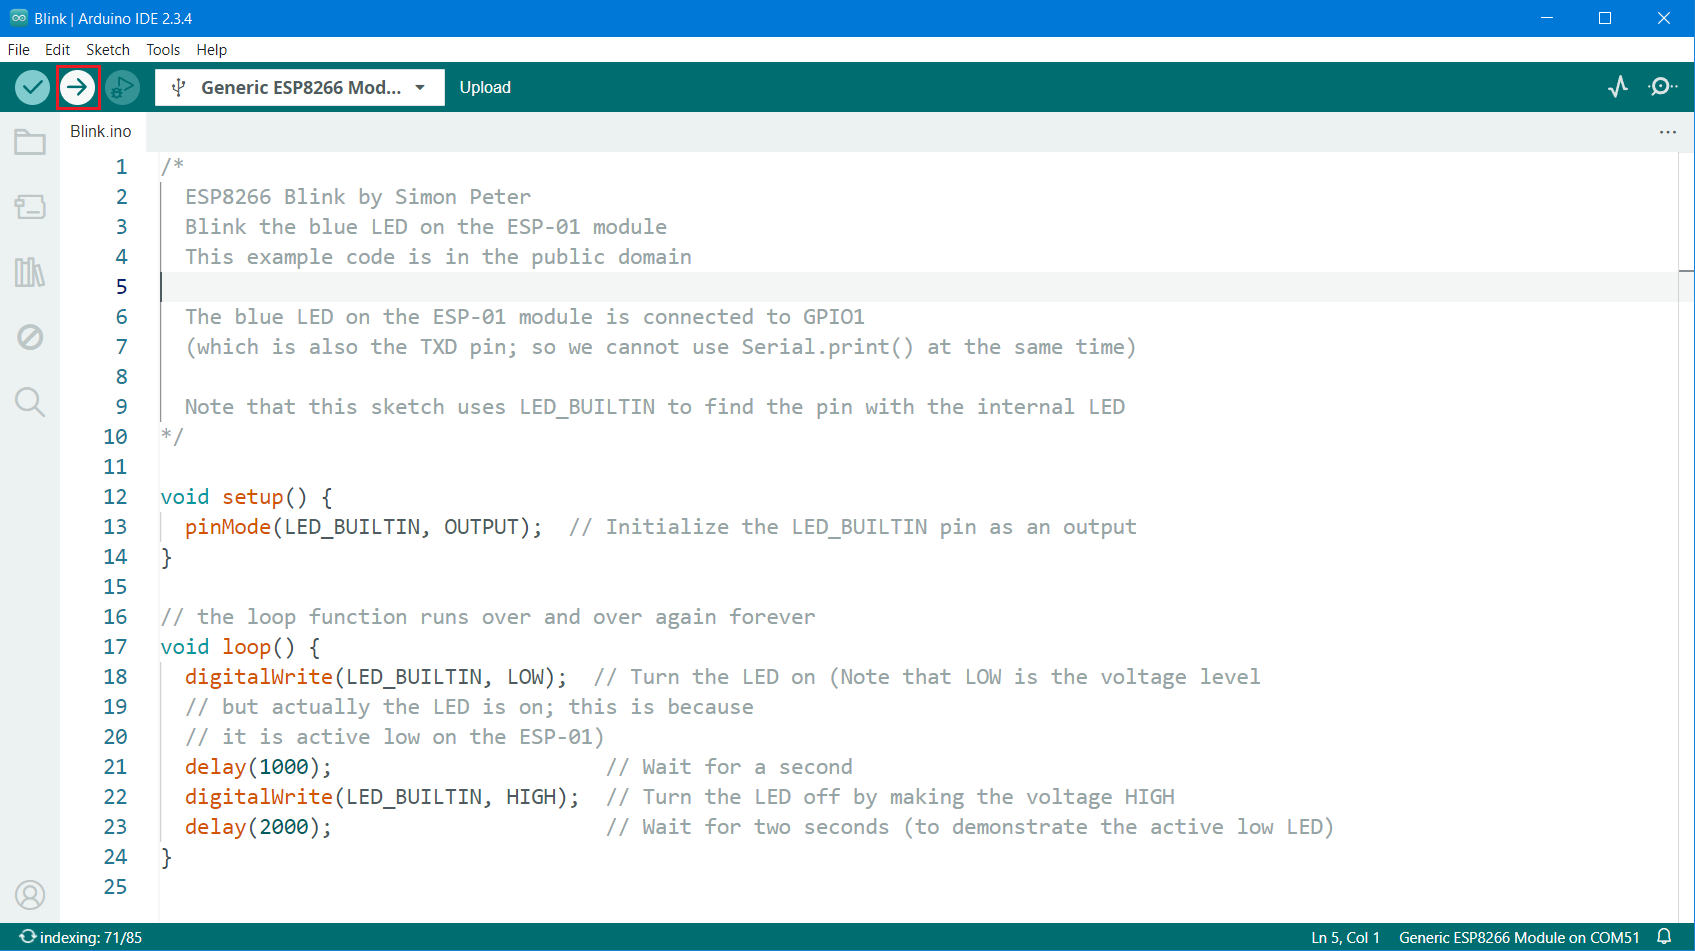Click the 'Wait for a second' comment
Viewport: 1695px width, 951px height.
pos(730,767)
